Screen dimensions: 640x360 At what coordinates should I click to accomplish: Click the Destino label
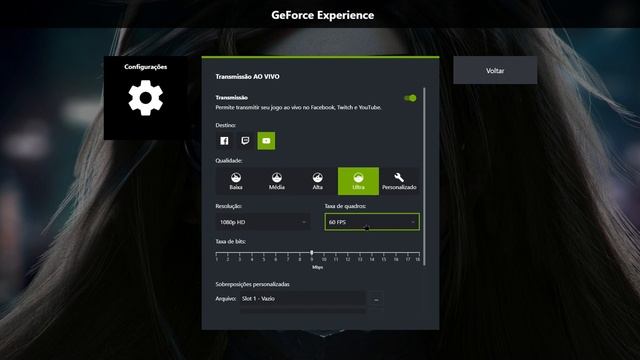[x=225, y=125]
